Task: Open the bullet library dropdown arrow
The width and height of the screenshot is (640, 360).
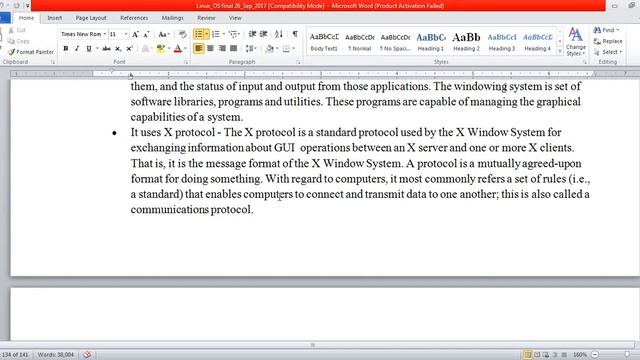Action: coord(207,34)
